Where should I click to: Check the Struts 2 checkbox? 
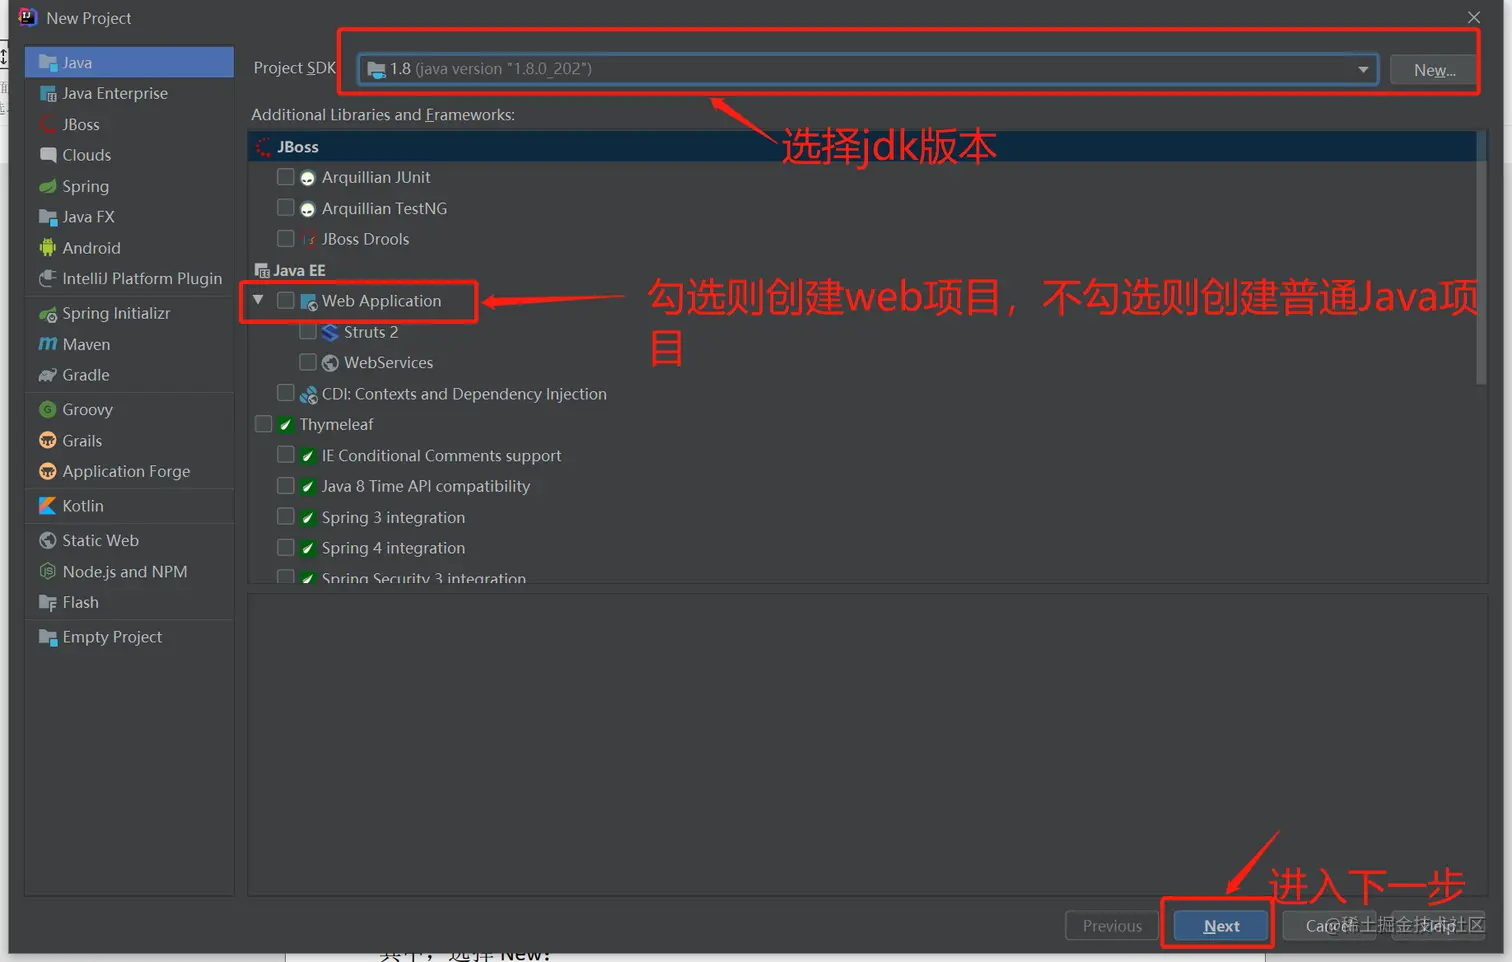[x=308, y=331]
